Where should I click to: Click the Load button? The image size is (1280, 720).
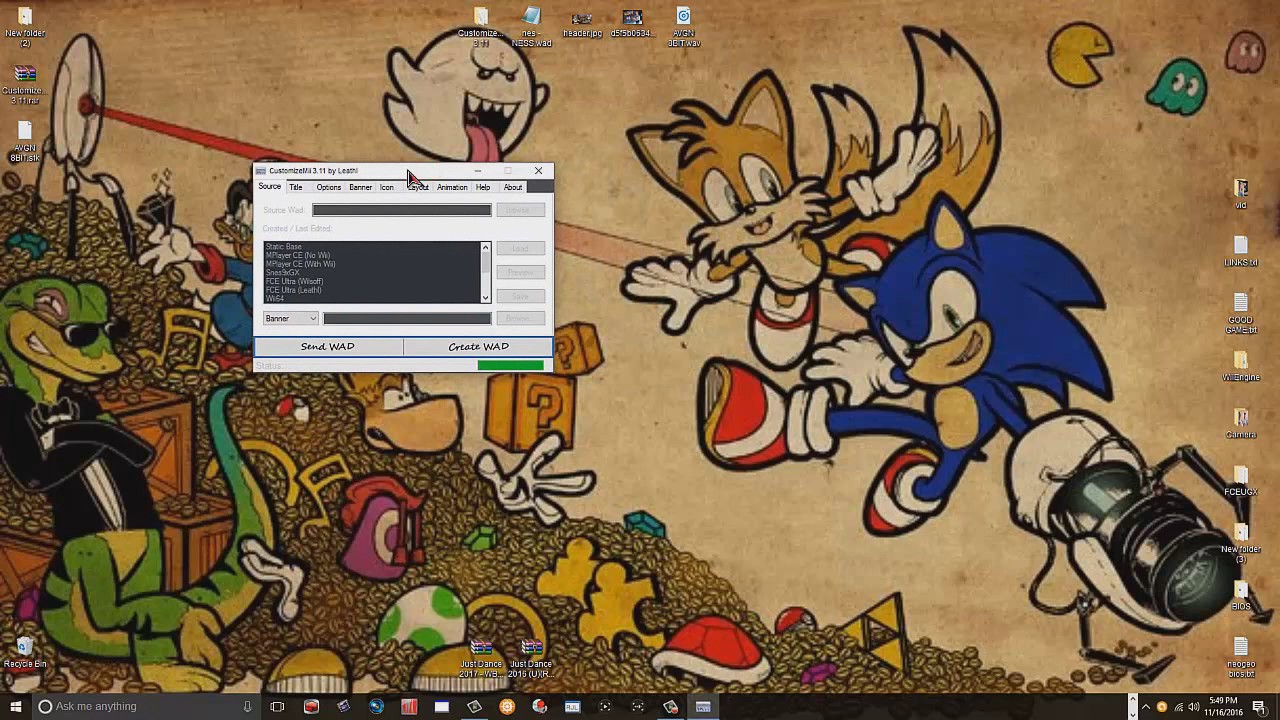[x=520, y=248]
